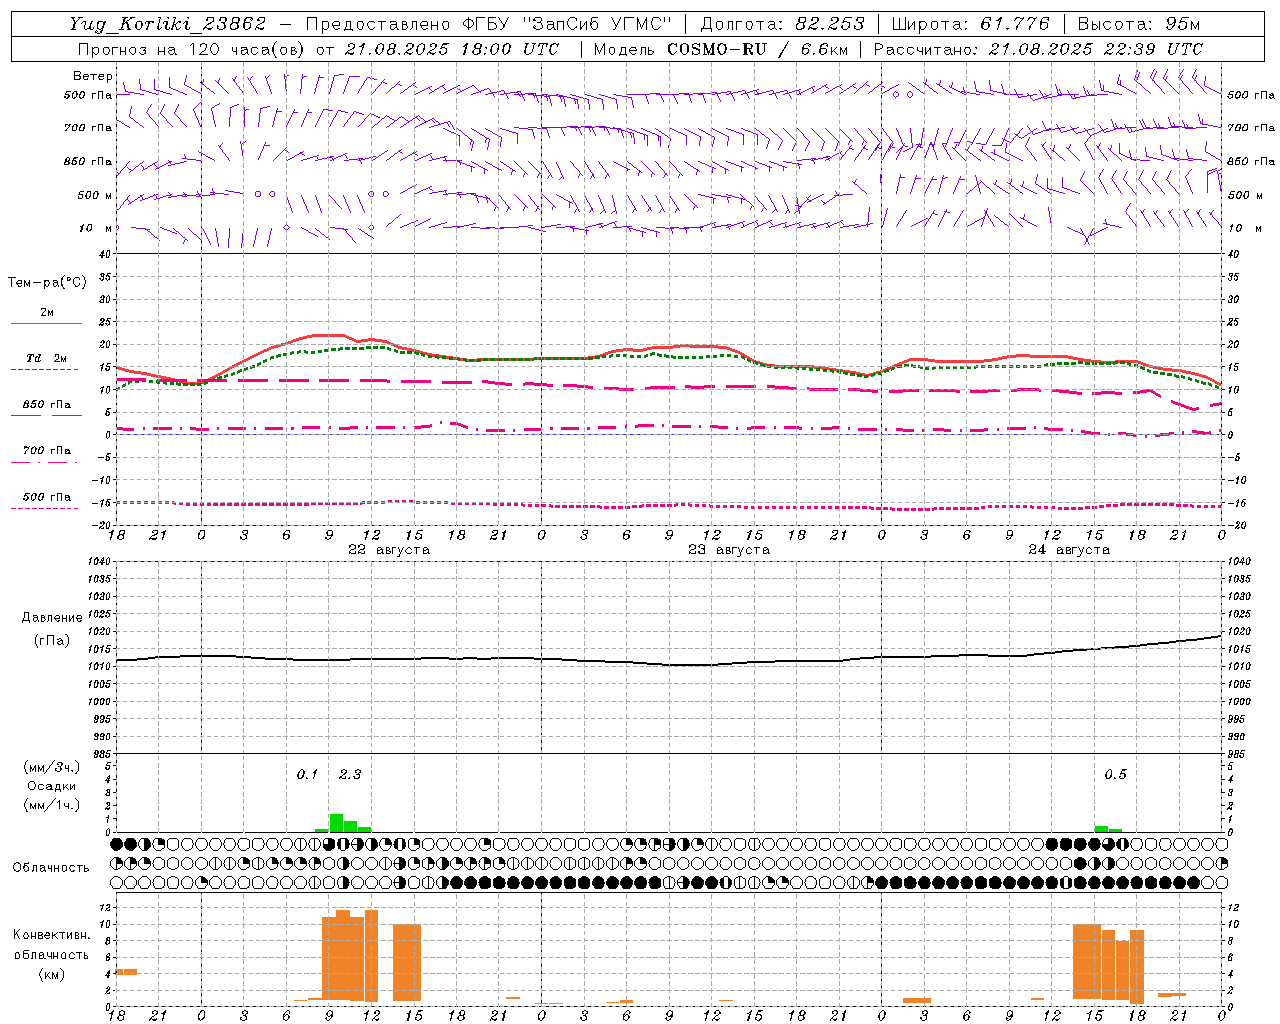Click the dashed line sample under 'Td 2м'

click(x=44, y=370)
